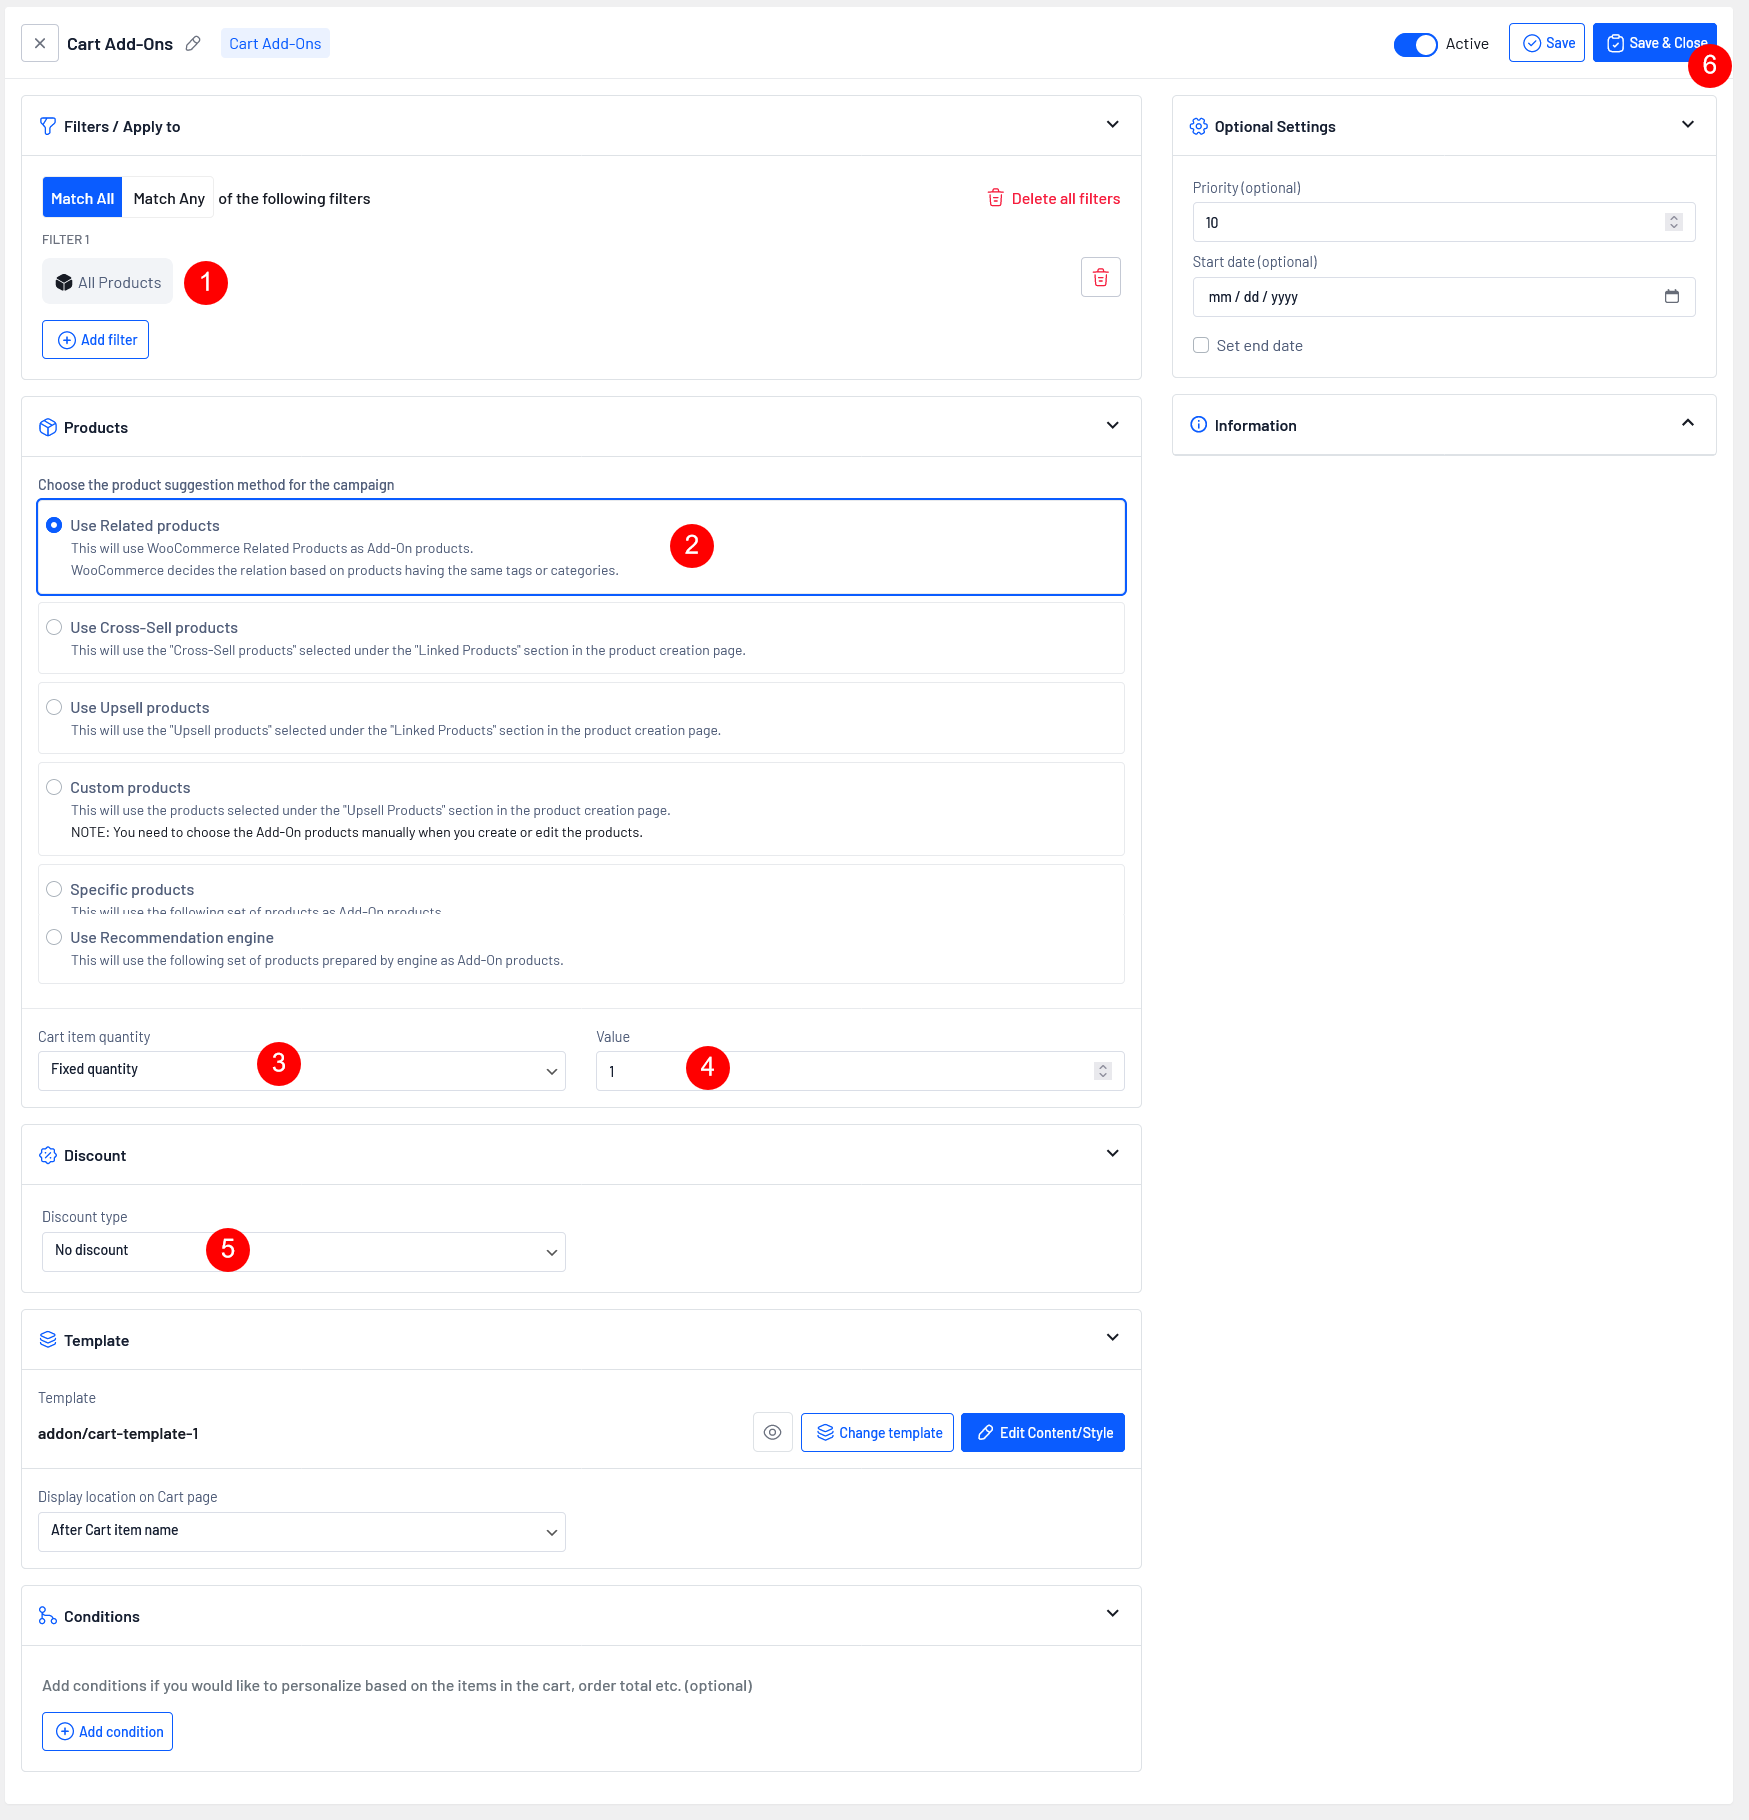Click the Add filter button
1749x1820 pixels.
point(96,340)
